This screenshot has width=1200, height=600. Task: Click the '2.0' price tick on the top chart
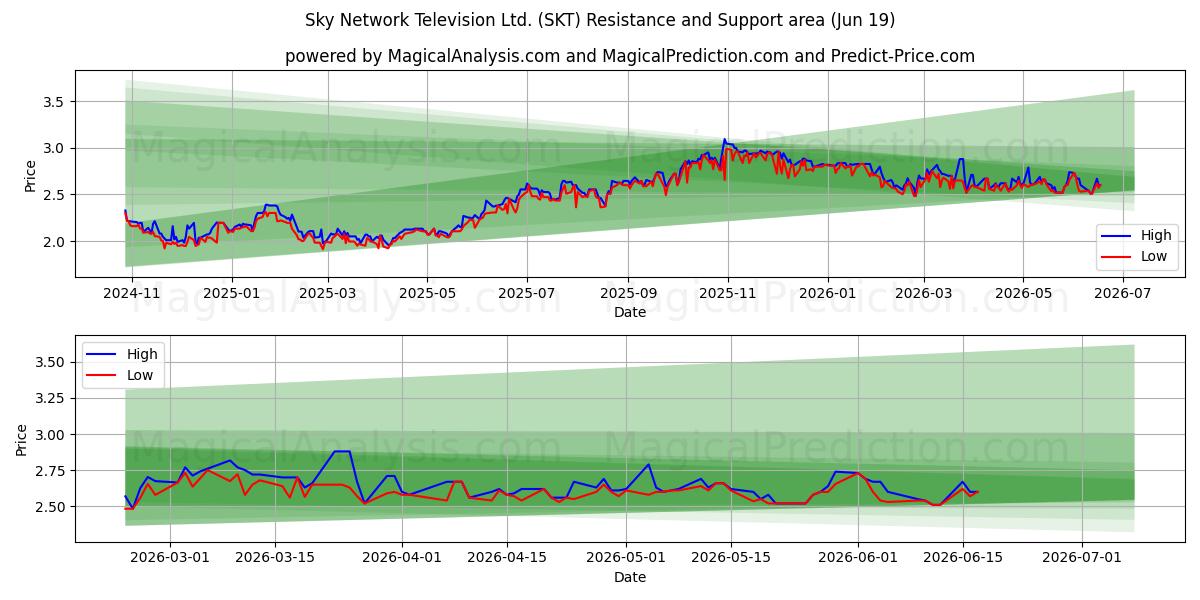(x=54, y=242)
